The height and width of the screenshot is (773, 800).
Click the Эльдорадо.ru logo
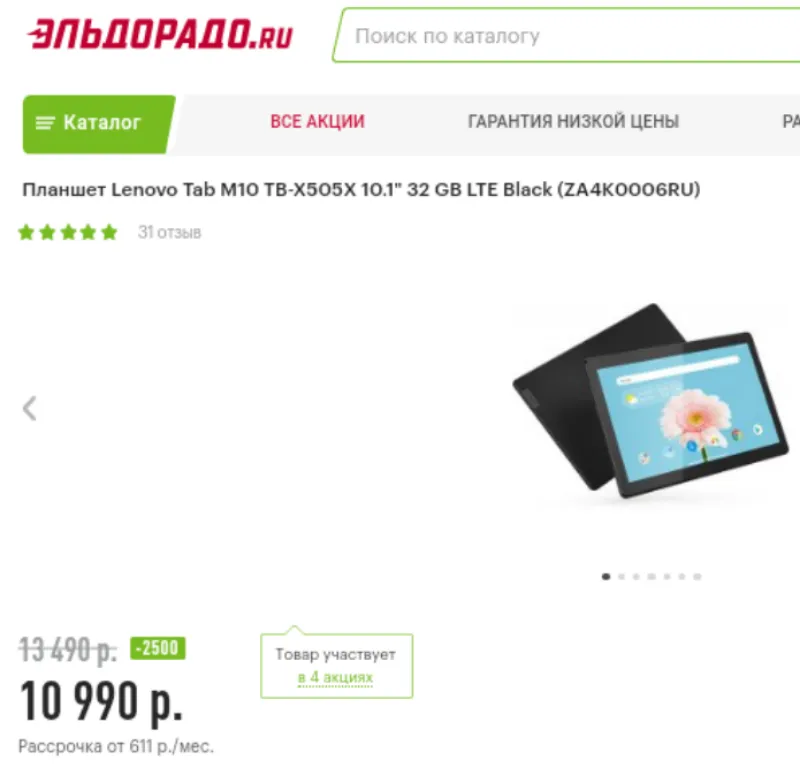[x=160, y=34]
